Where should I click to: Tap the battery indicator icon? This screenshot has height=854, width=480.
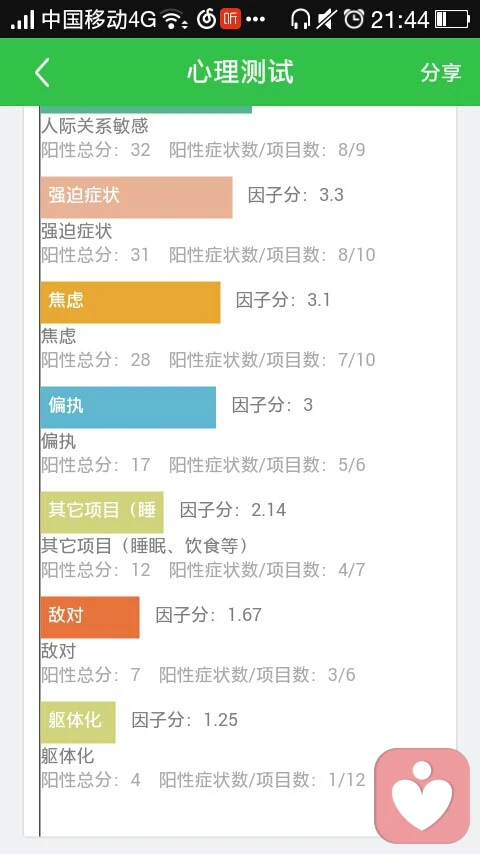(x=452, y=20)
